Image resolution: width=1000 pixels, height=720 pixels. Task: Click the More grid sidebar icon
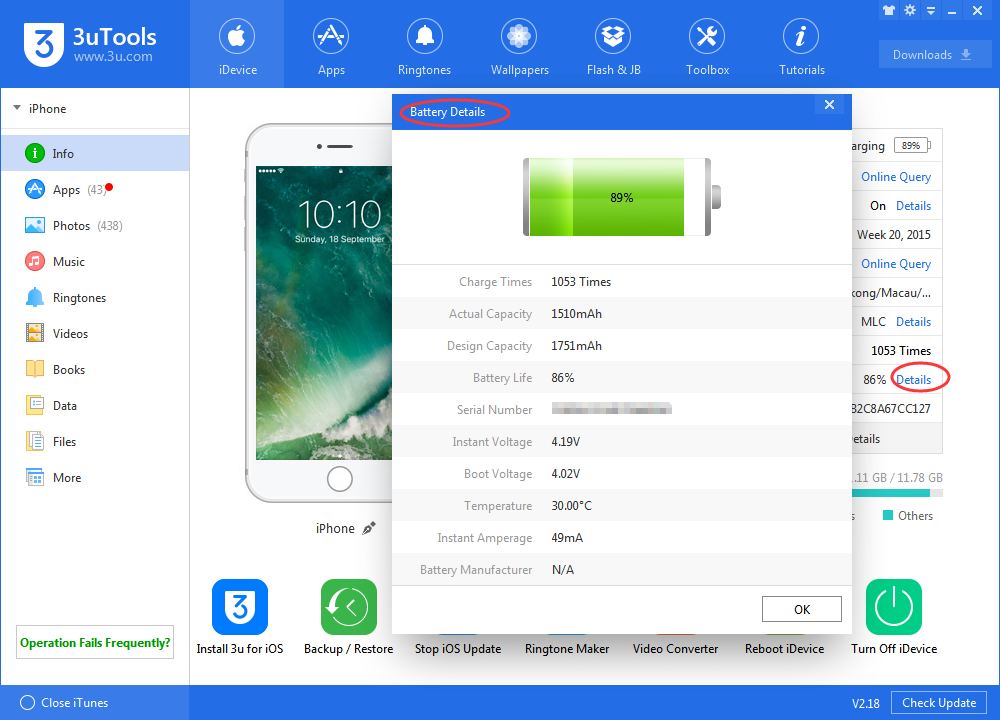click(34, 477)
